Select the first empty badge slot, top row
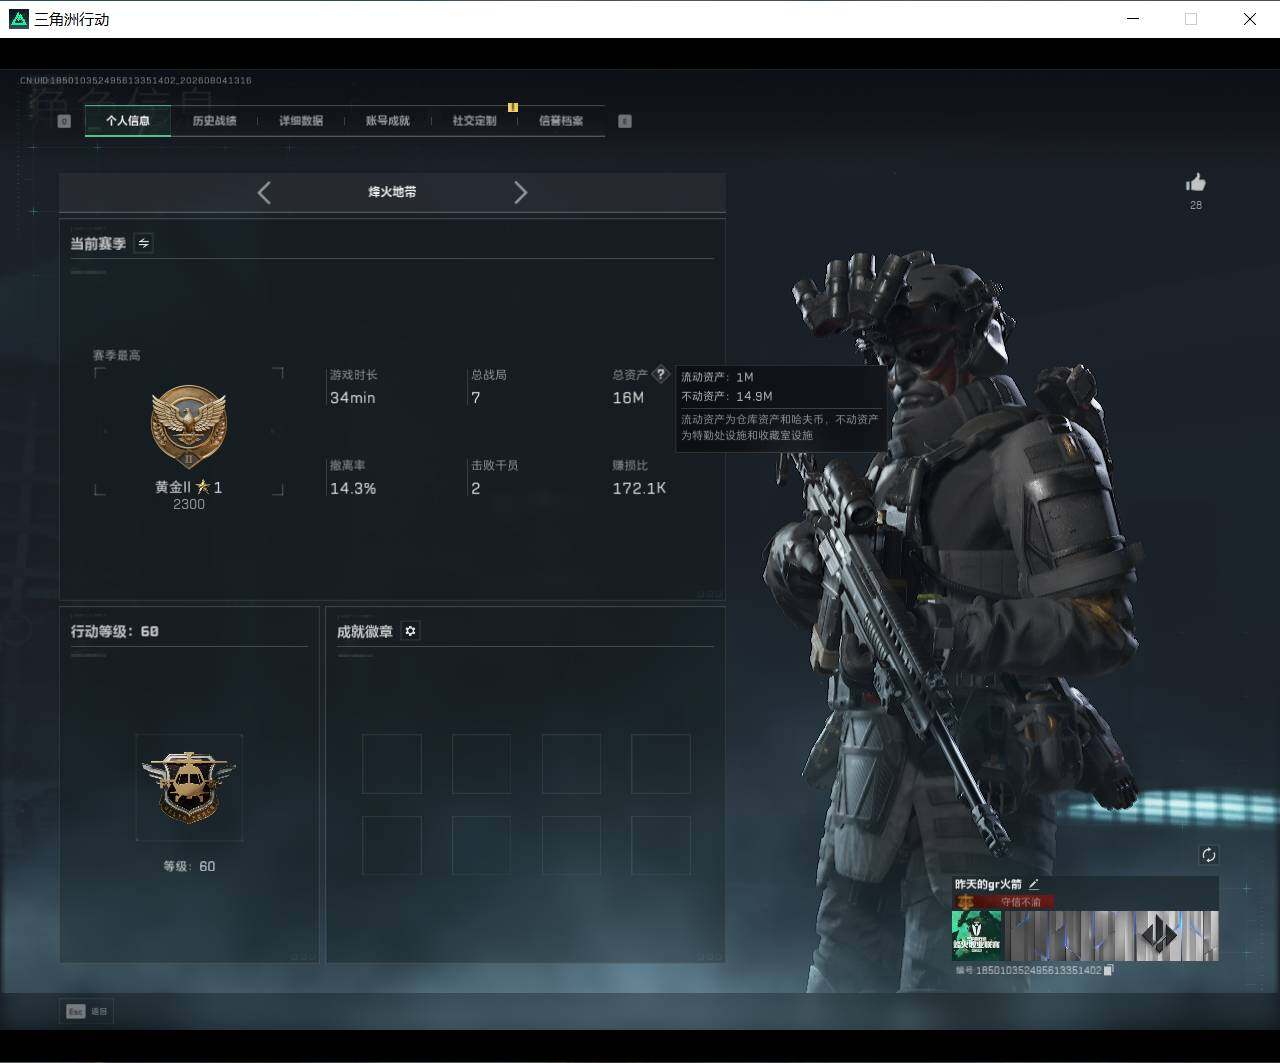Image resolution: width=1280 pixels, height=1063 pixels. [392, 764]
